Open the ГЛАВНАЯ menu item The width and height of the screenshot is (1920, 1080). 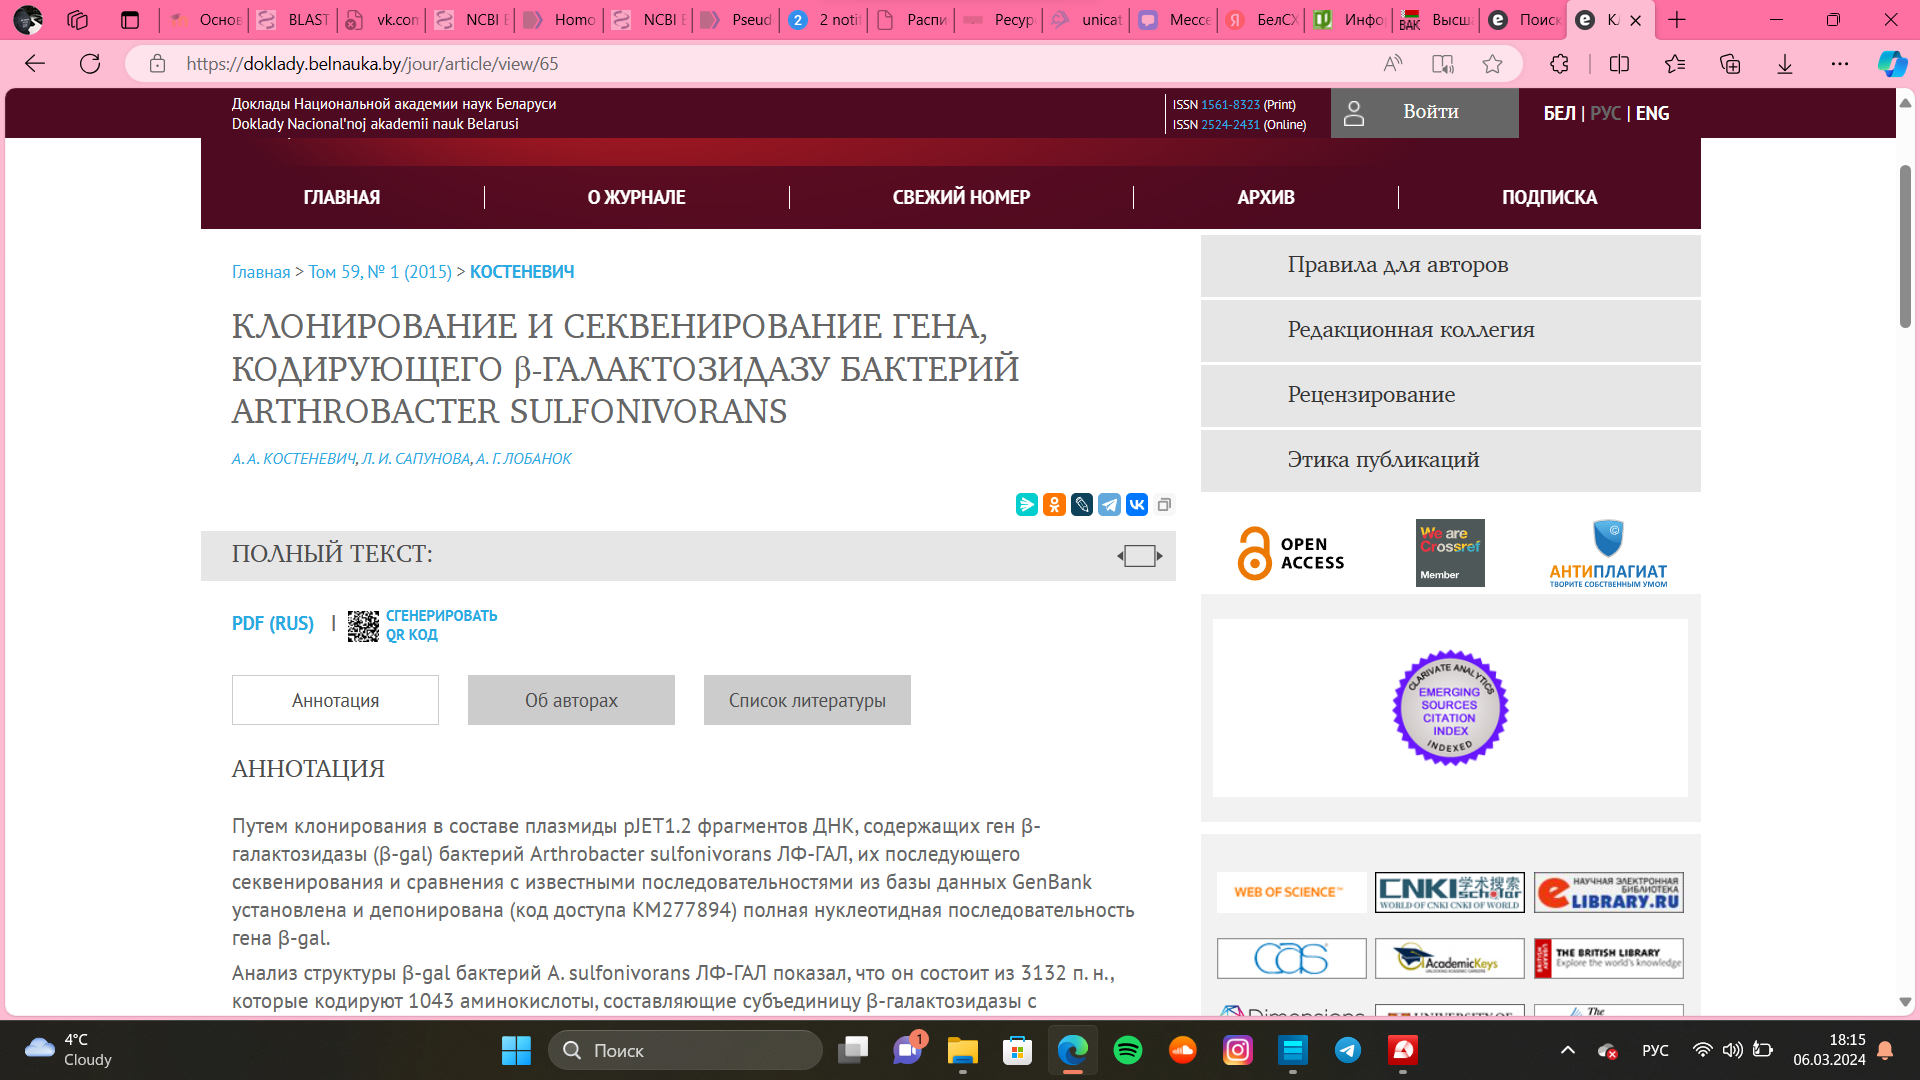pyautogui.click(x=342, y=197)
